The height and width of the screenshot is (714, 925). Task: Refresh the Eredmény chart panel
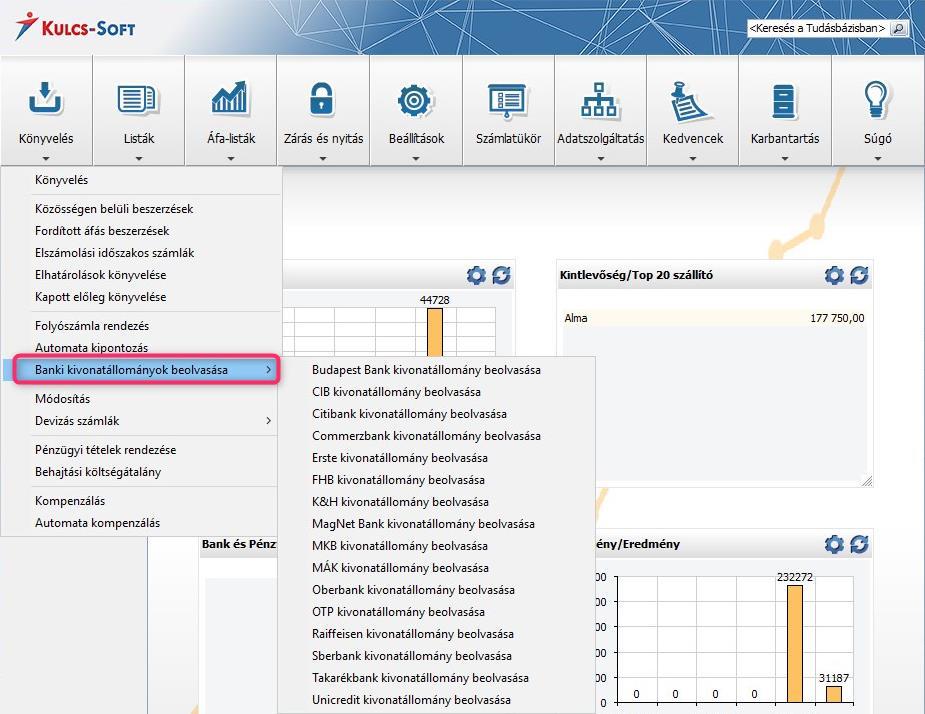[x=859, y=544]
